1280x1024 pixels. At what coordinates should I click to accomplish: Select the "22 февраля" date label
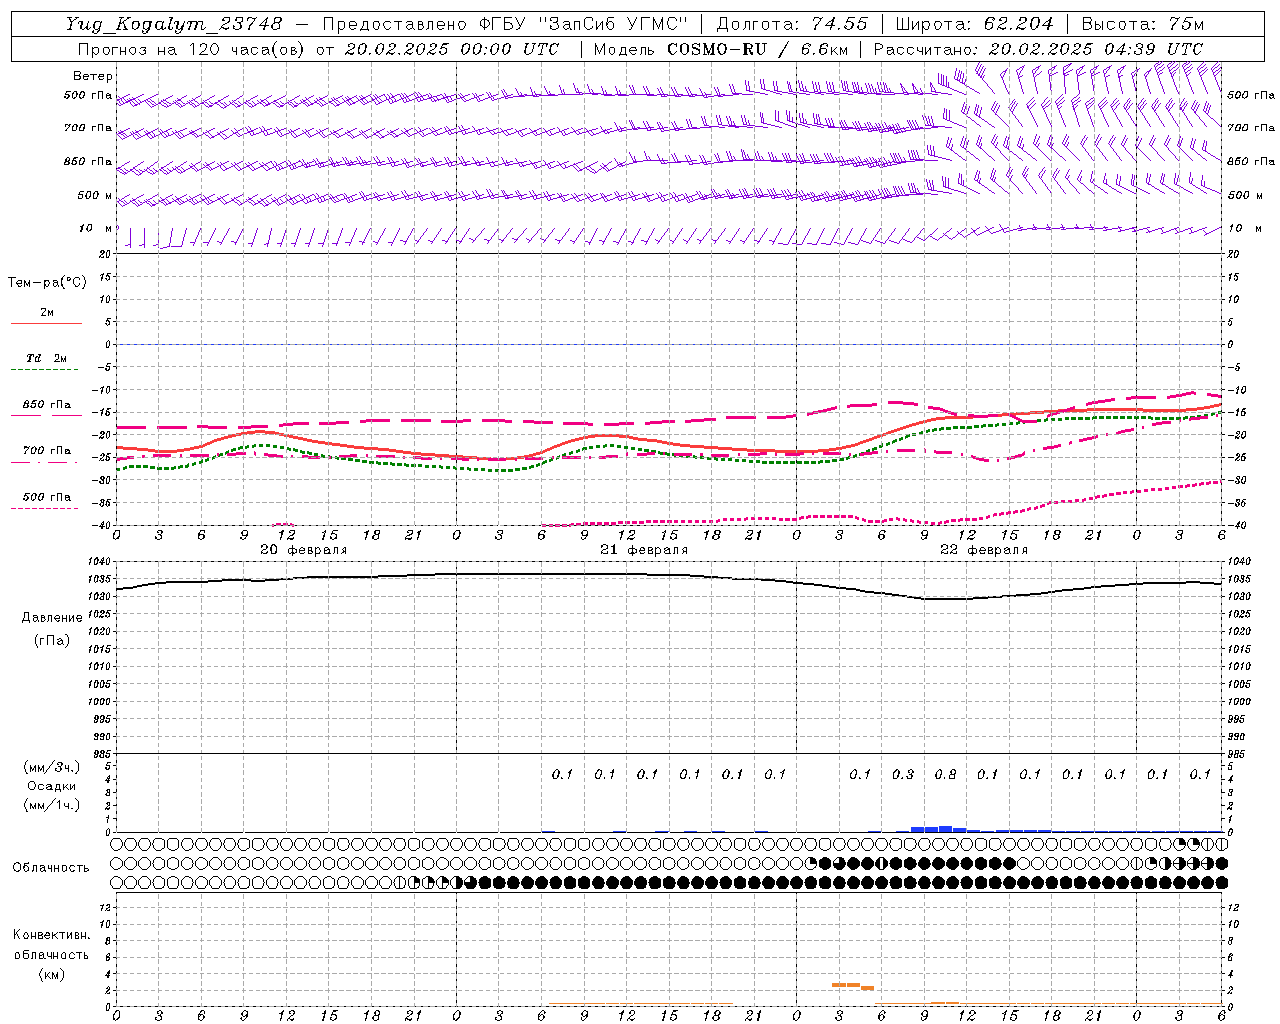point(984,550)
